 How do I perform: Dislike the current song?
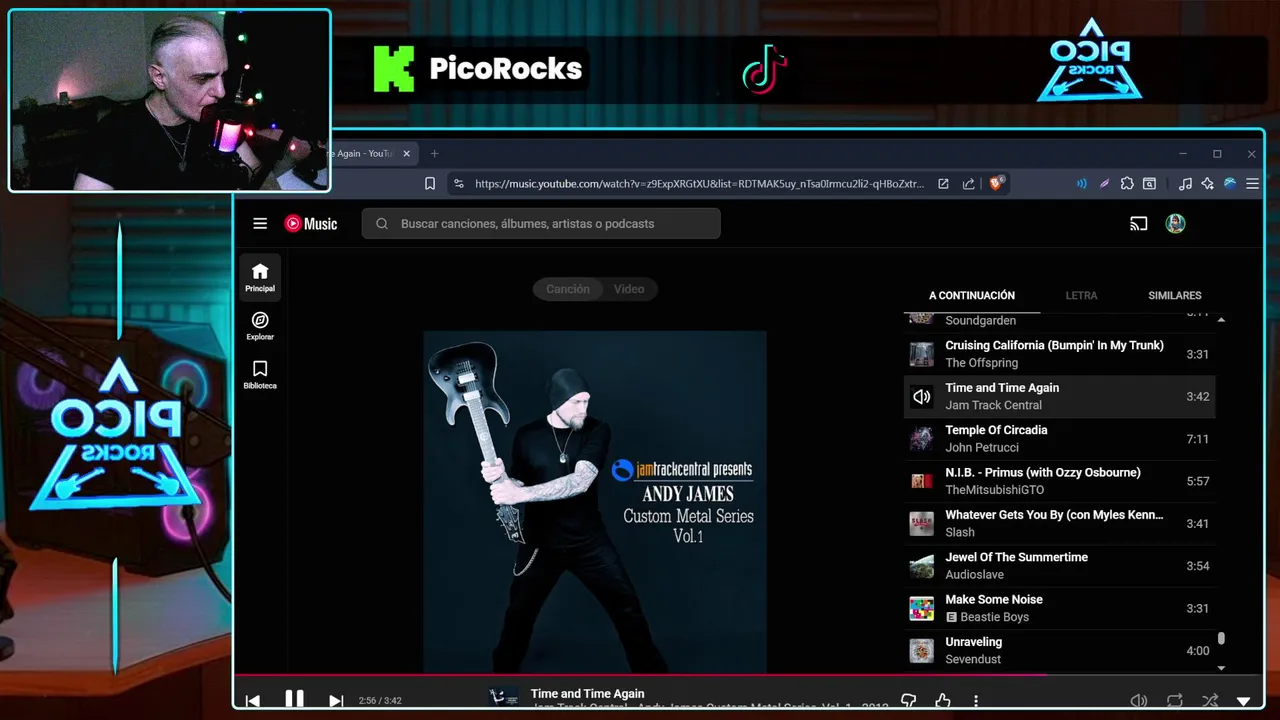point(908,701)
